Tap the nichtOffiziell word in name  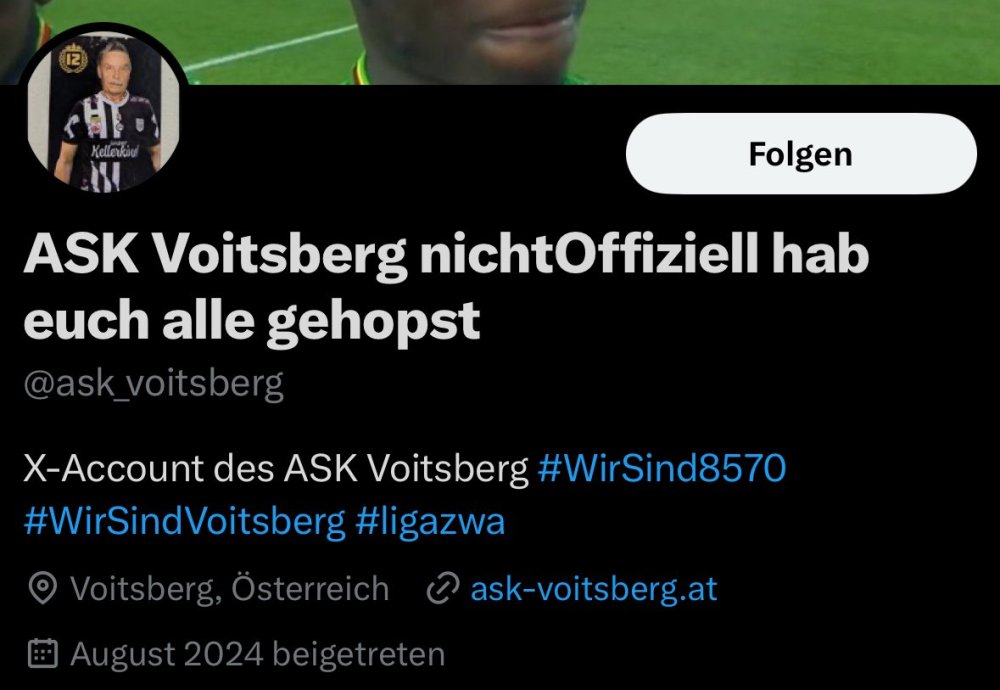pyautogui.click(x=589, y=254)
